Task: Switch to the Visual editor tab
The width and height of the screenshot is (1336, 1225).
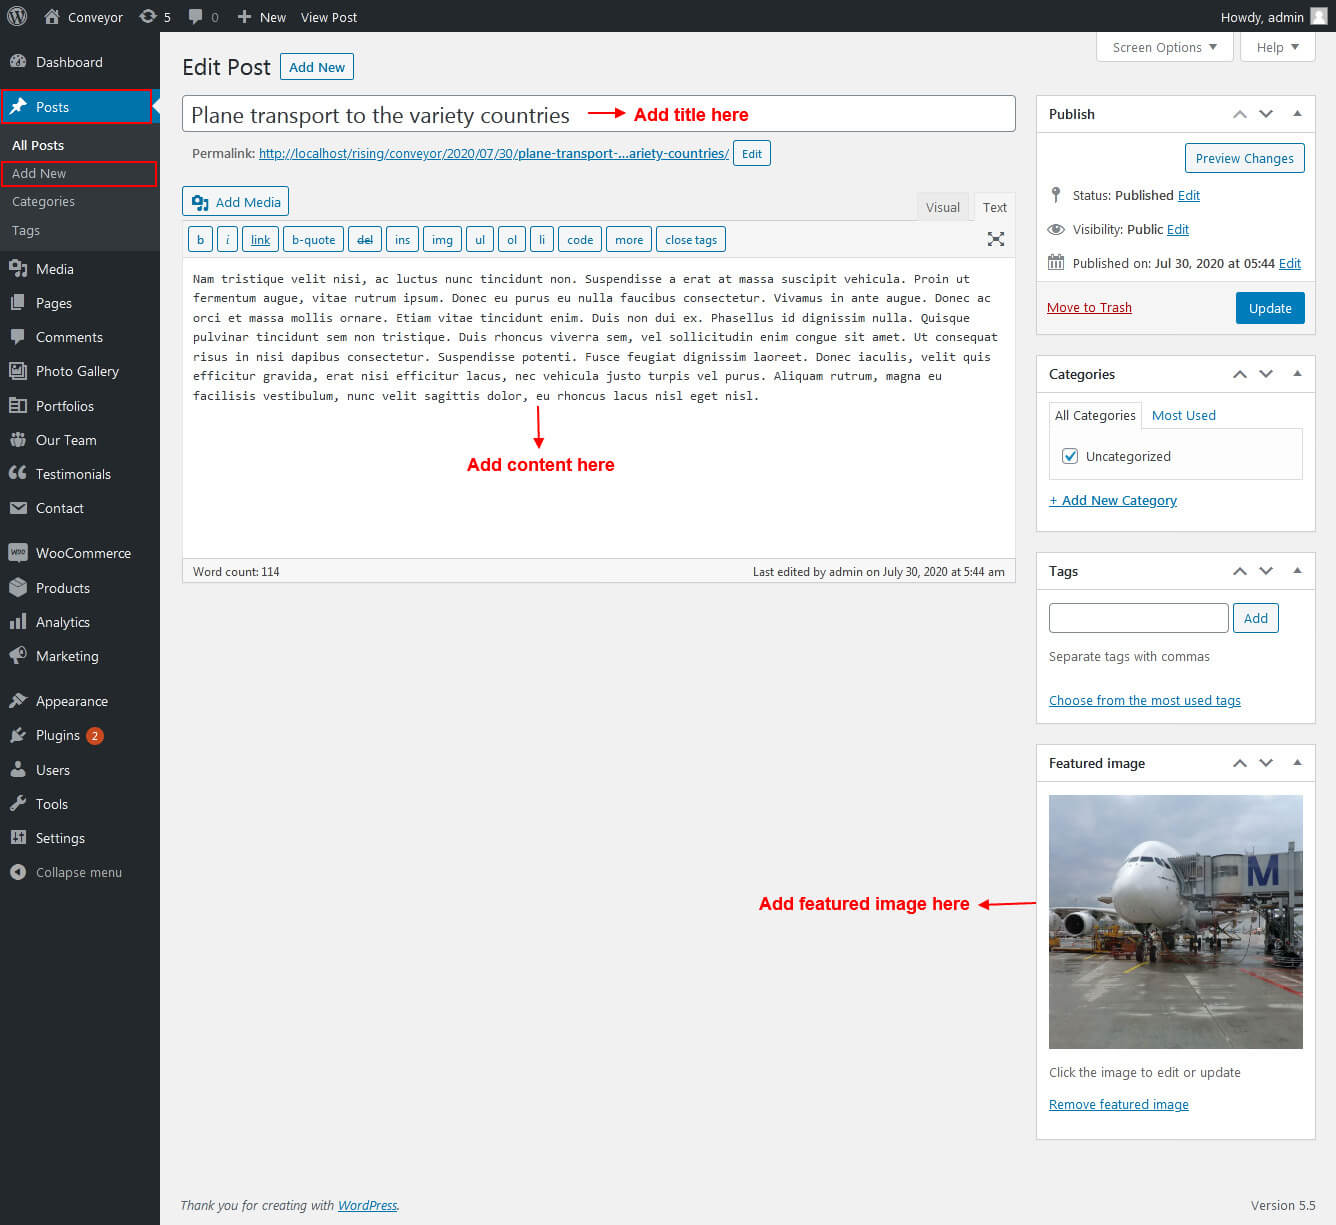Action: (942, 207)
